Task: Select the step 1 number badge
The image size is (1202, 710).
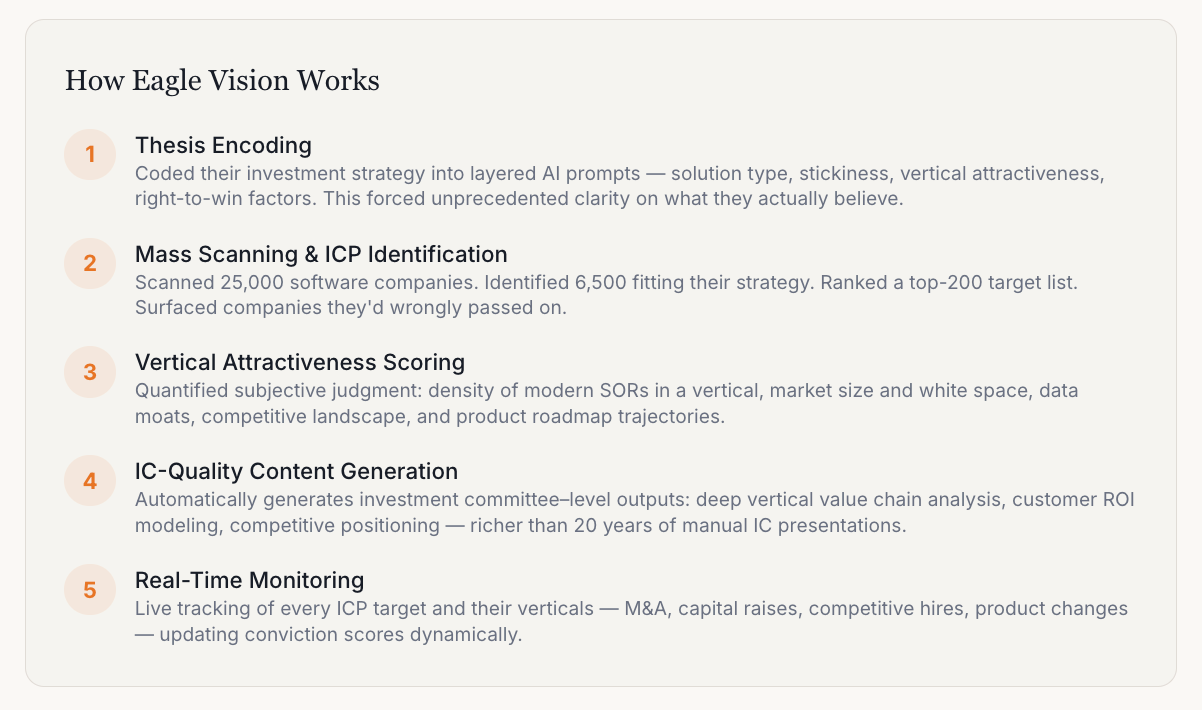Action: pos(90,154)
